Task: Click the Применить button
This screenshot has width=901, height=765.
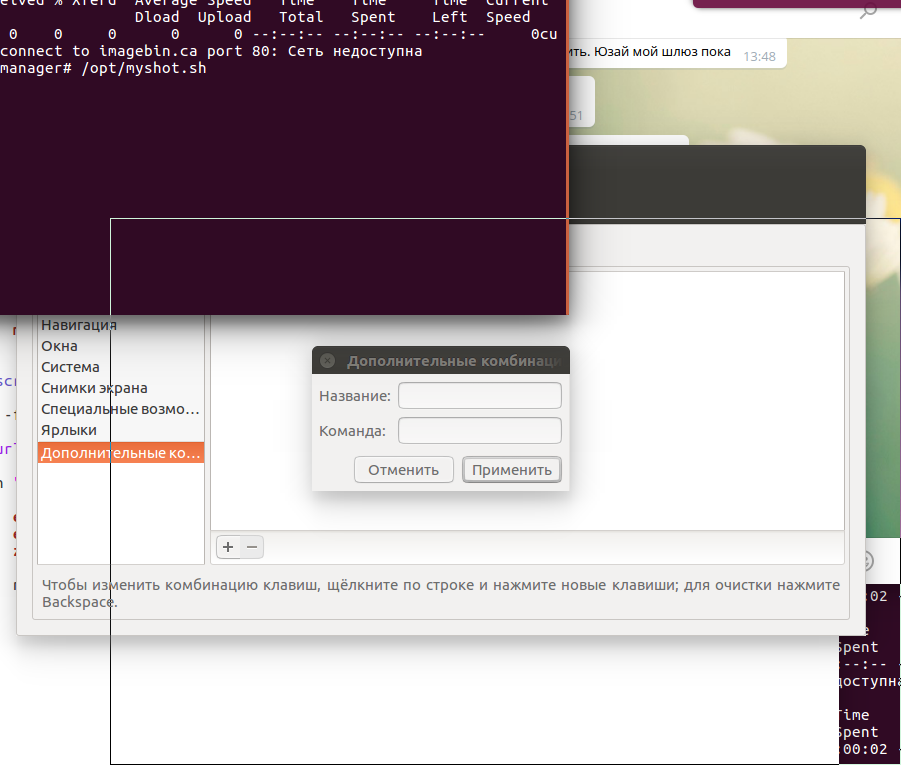Action: (x=511, y=470)
